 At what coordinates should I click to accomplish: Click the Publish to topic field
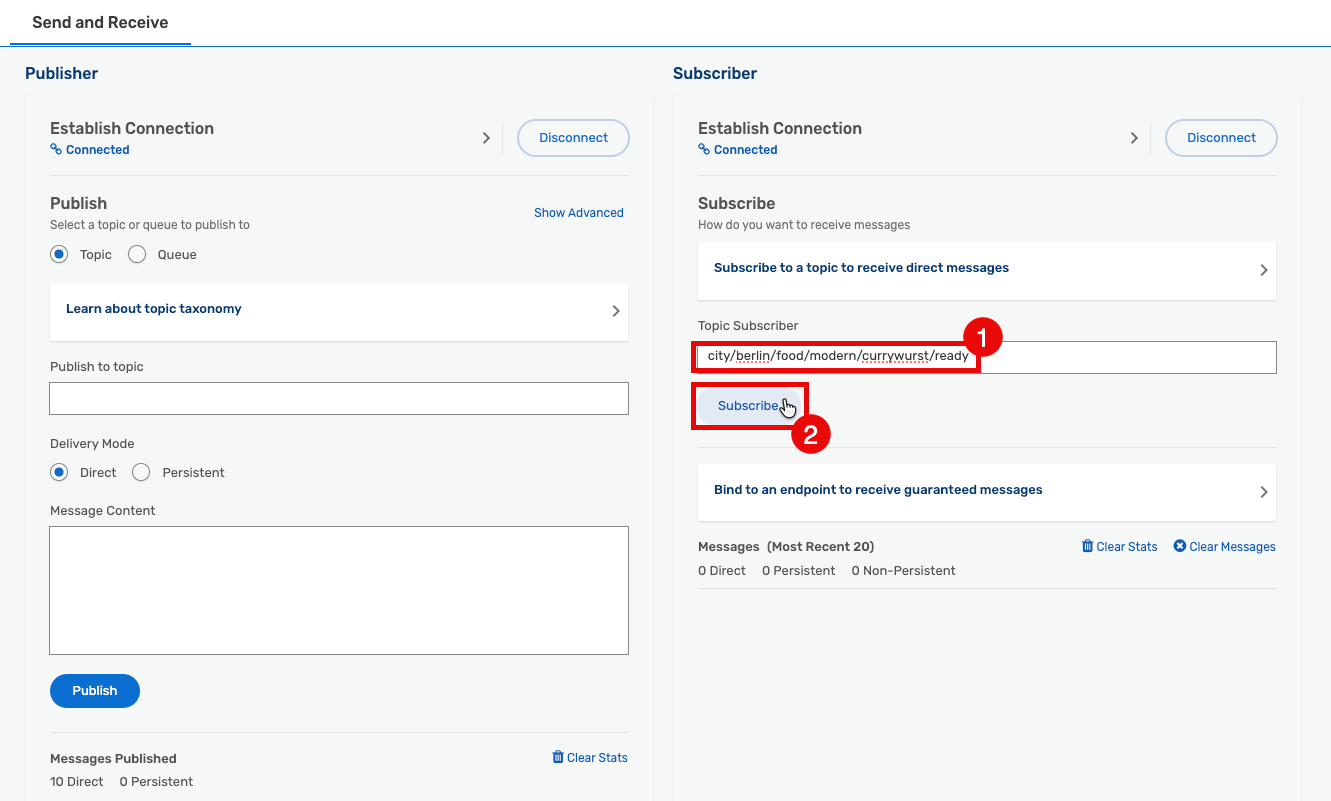[x=339, y=398]
